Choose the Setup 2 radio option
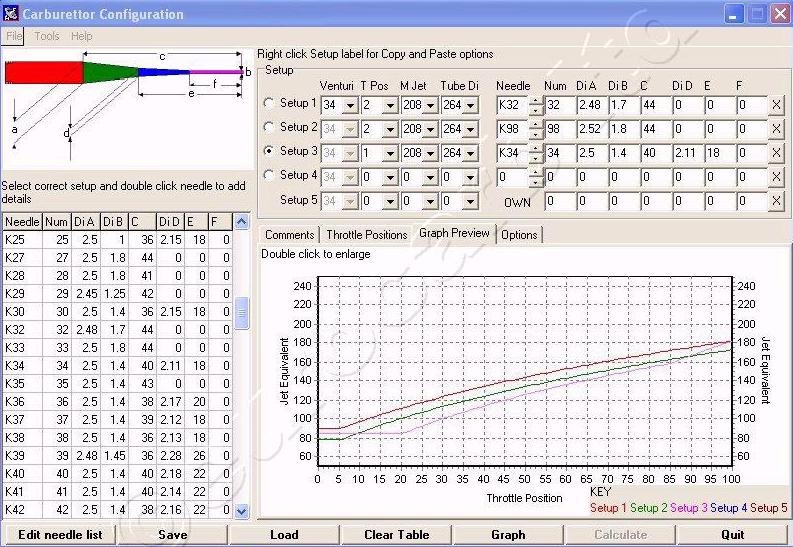Image resolution: width=793 pixels, height=547 pixels. click(269, 128)
